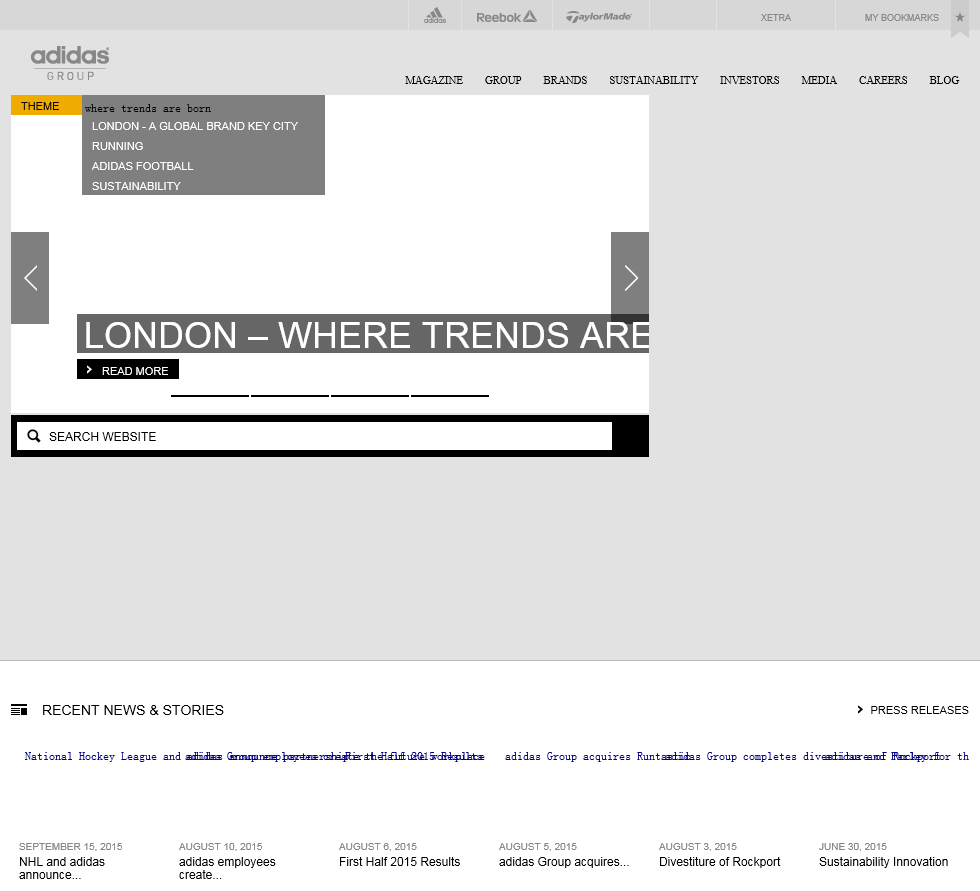Open the National Hockey League image link

pyautogui.click(x=102, y=757)
